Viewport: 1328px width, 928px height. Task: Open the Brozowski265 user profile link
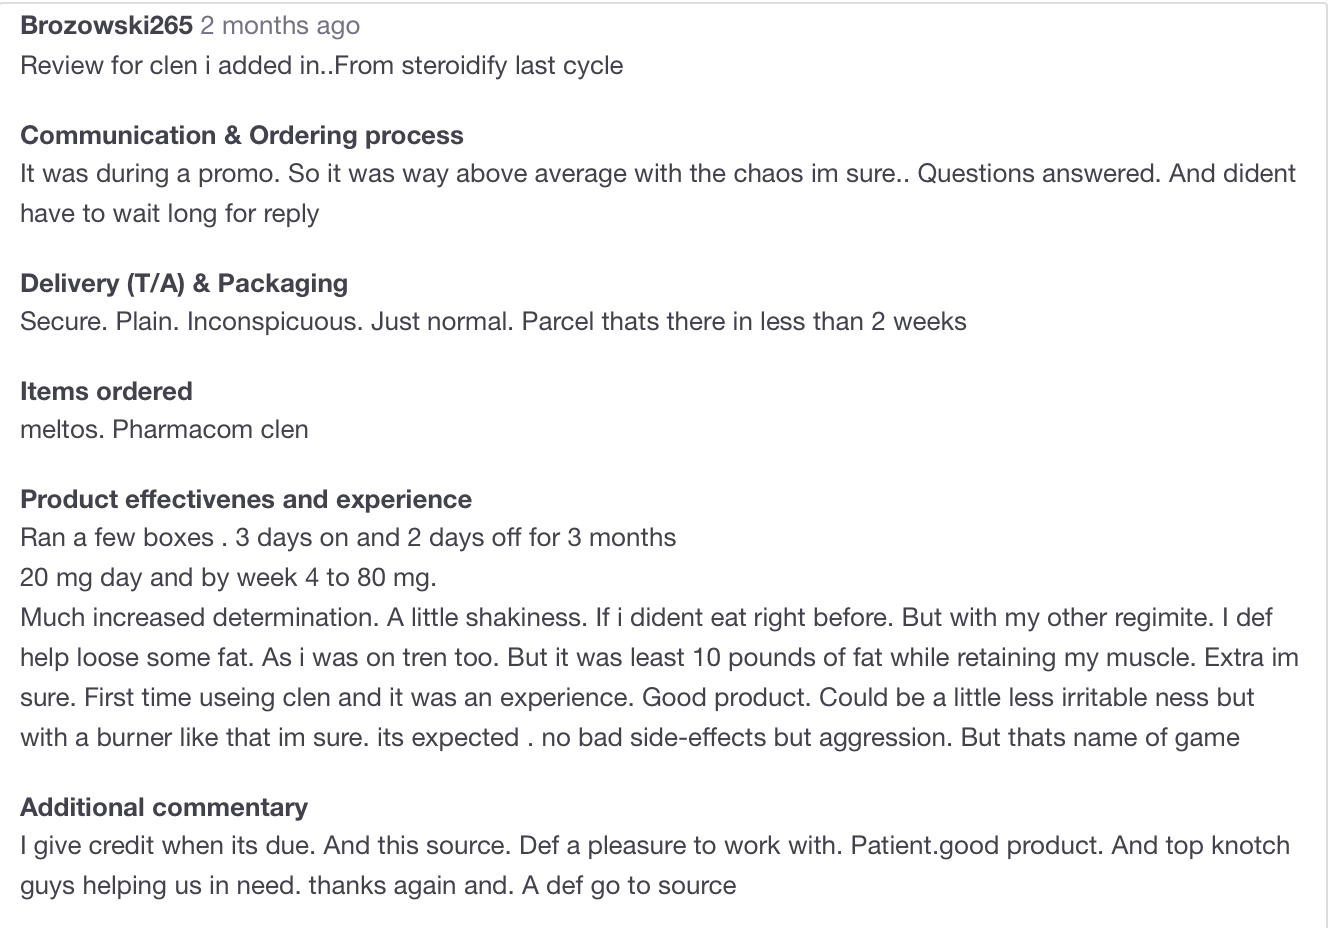pos(106,26)
